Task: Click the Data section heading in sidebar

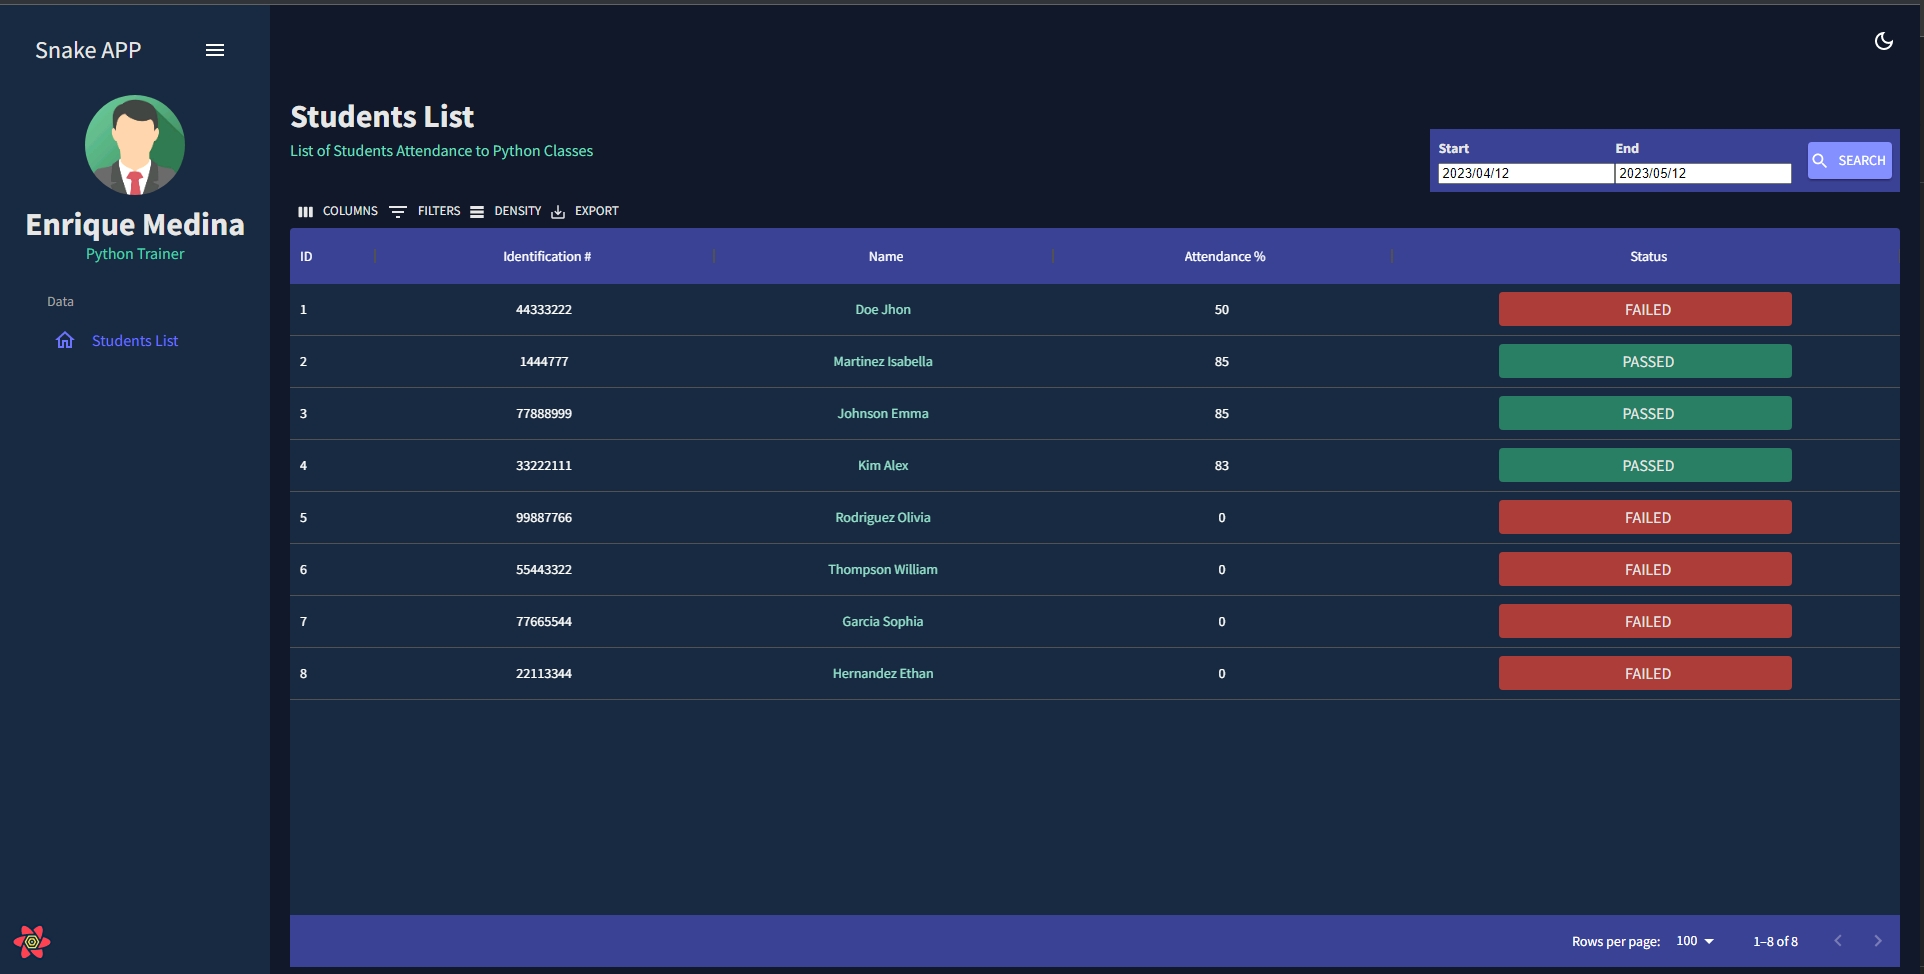Action: coord(60,301)
